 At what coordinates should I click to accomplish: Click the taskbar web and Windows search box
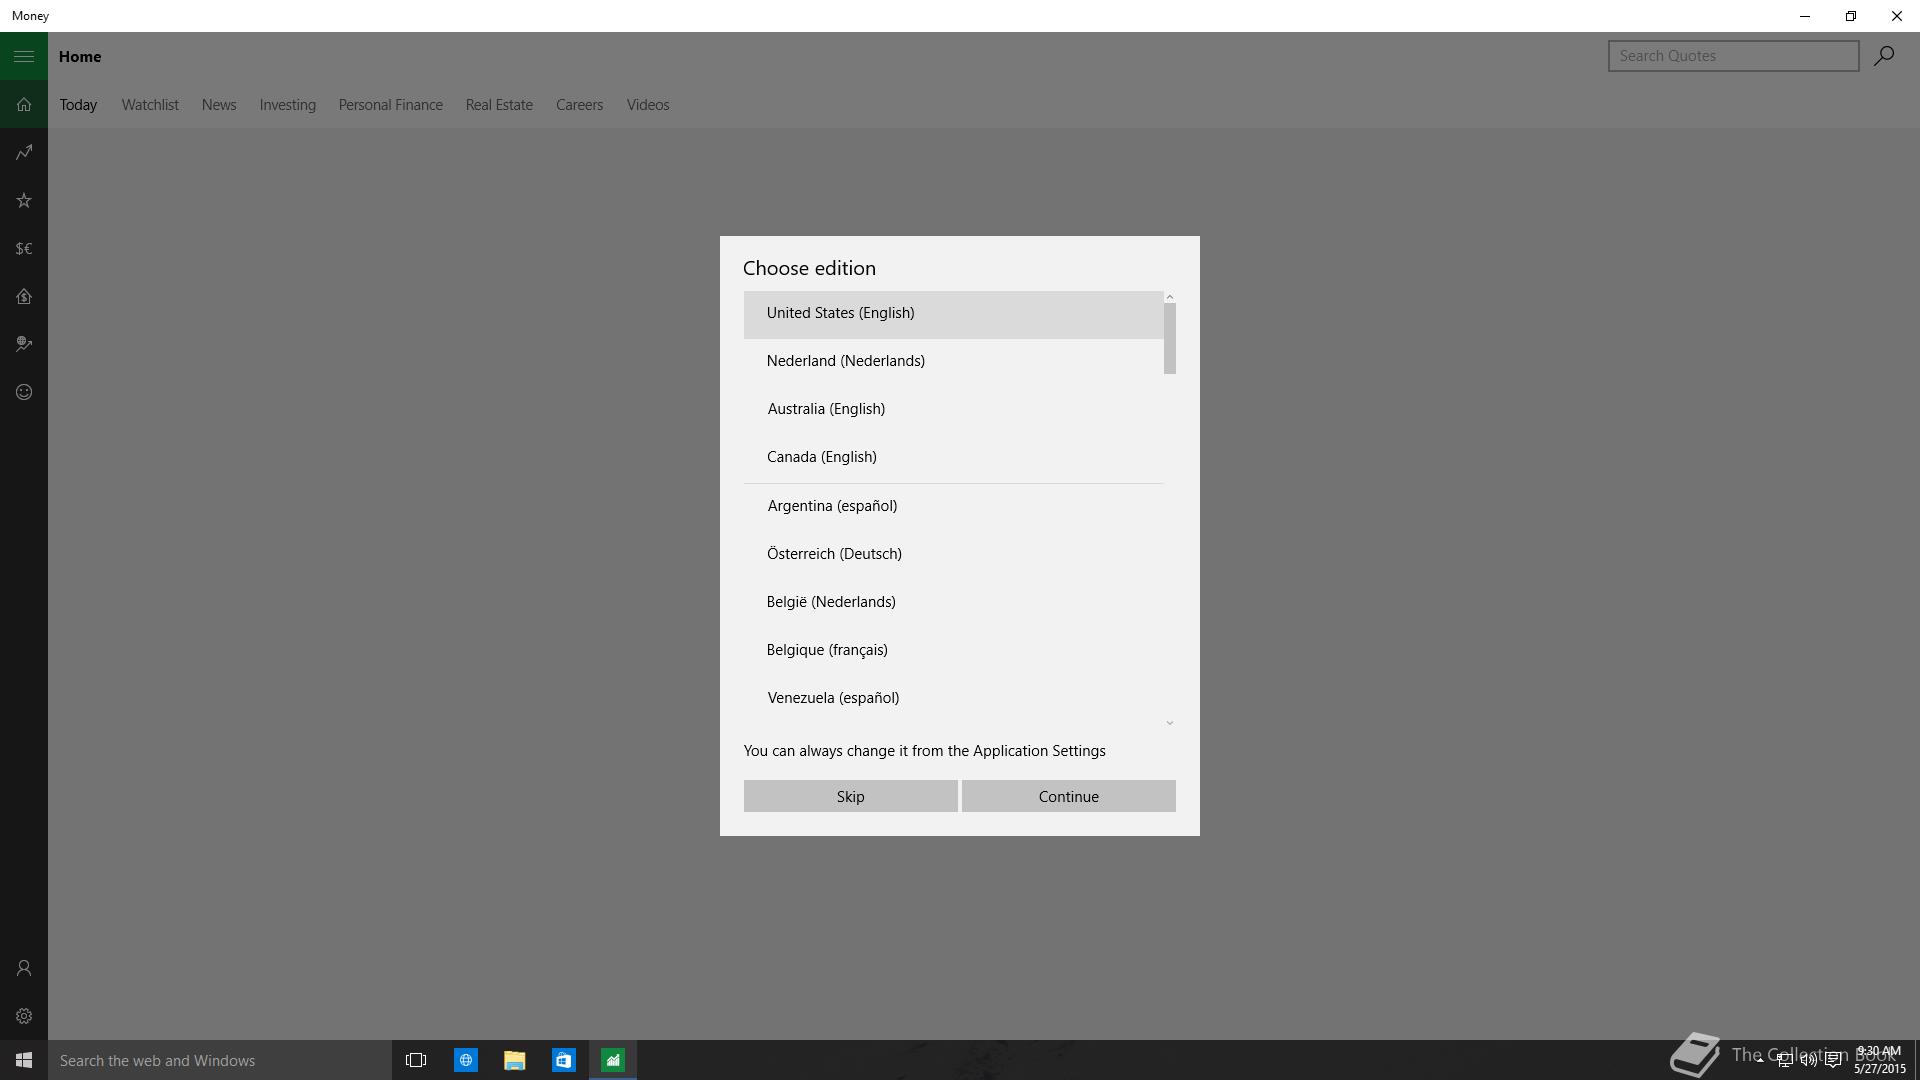click(x=220, y=1060)
